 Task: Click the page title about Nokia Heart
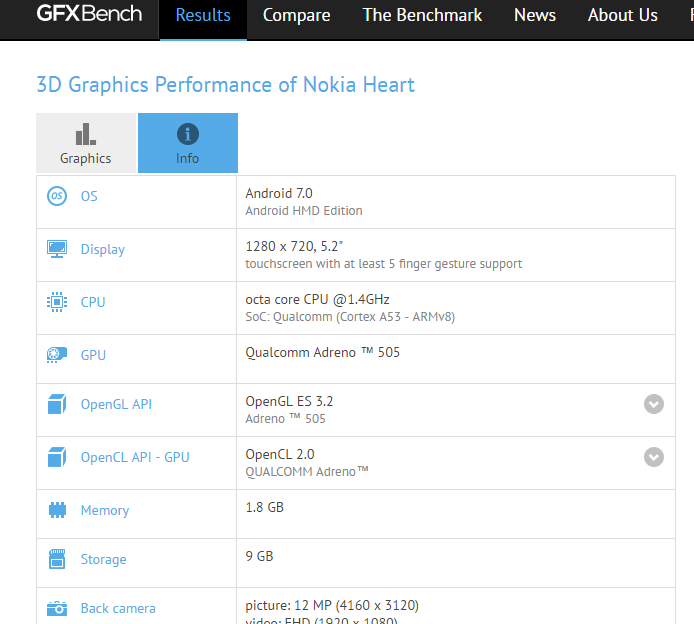tap(226, 85)
